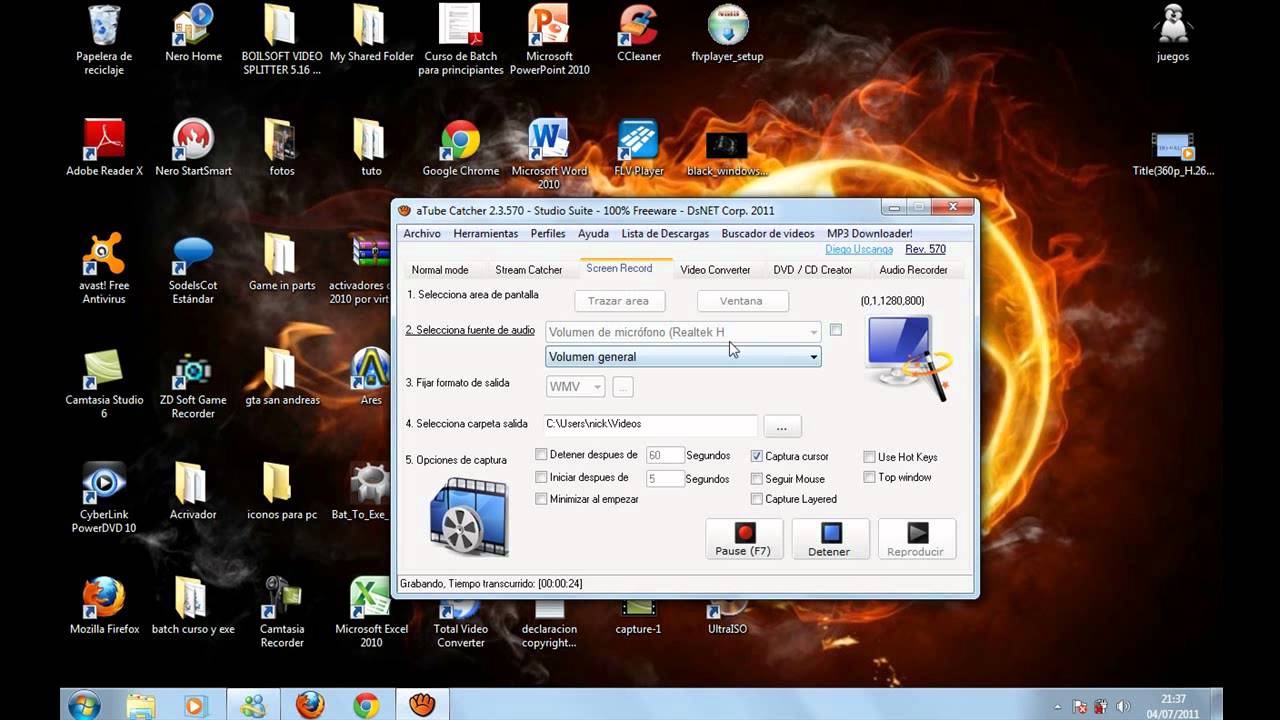Switch to DVD / CD Creator tab

point(813,270)
